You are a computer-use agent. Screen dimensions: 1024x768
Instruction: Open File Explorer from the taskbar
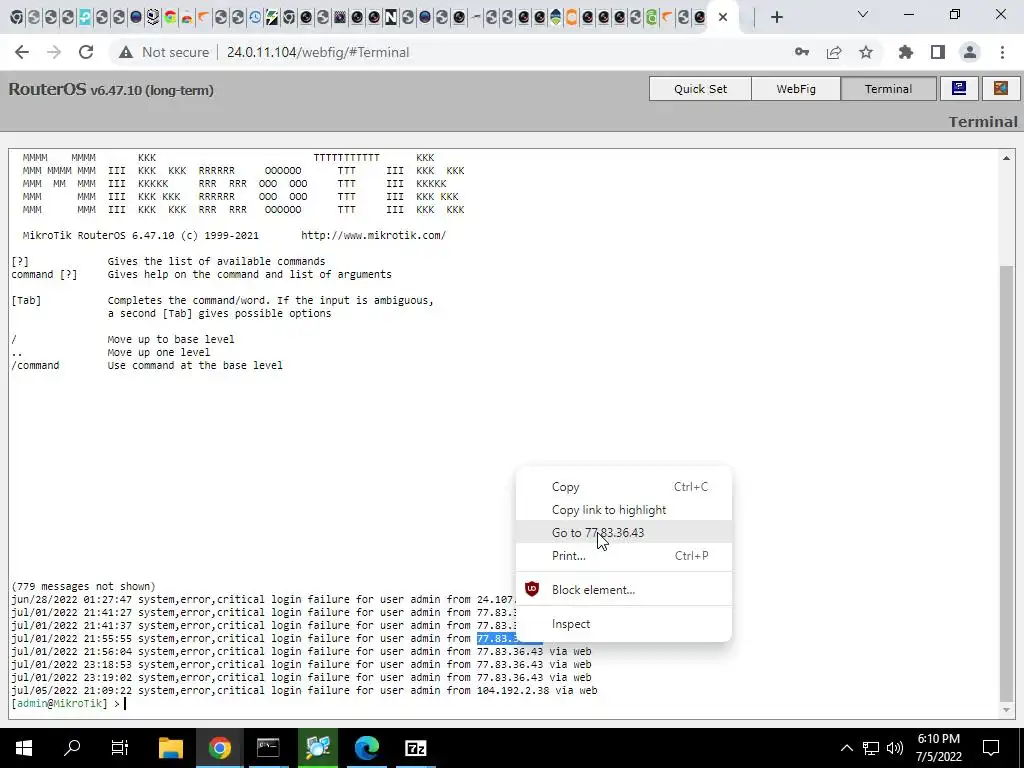click(x=170, y=748)
